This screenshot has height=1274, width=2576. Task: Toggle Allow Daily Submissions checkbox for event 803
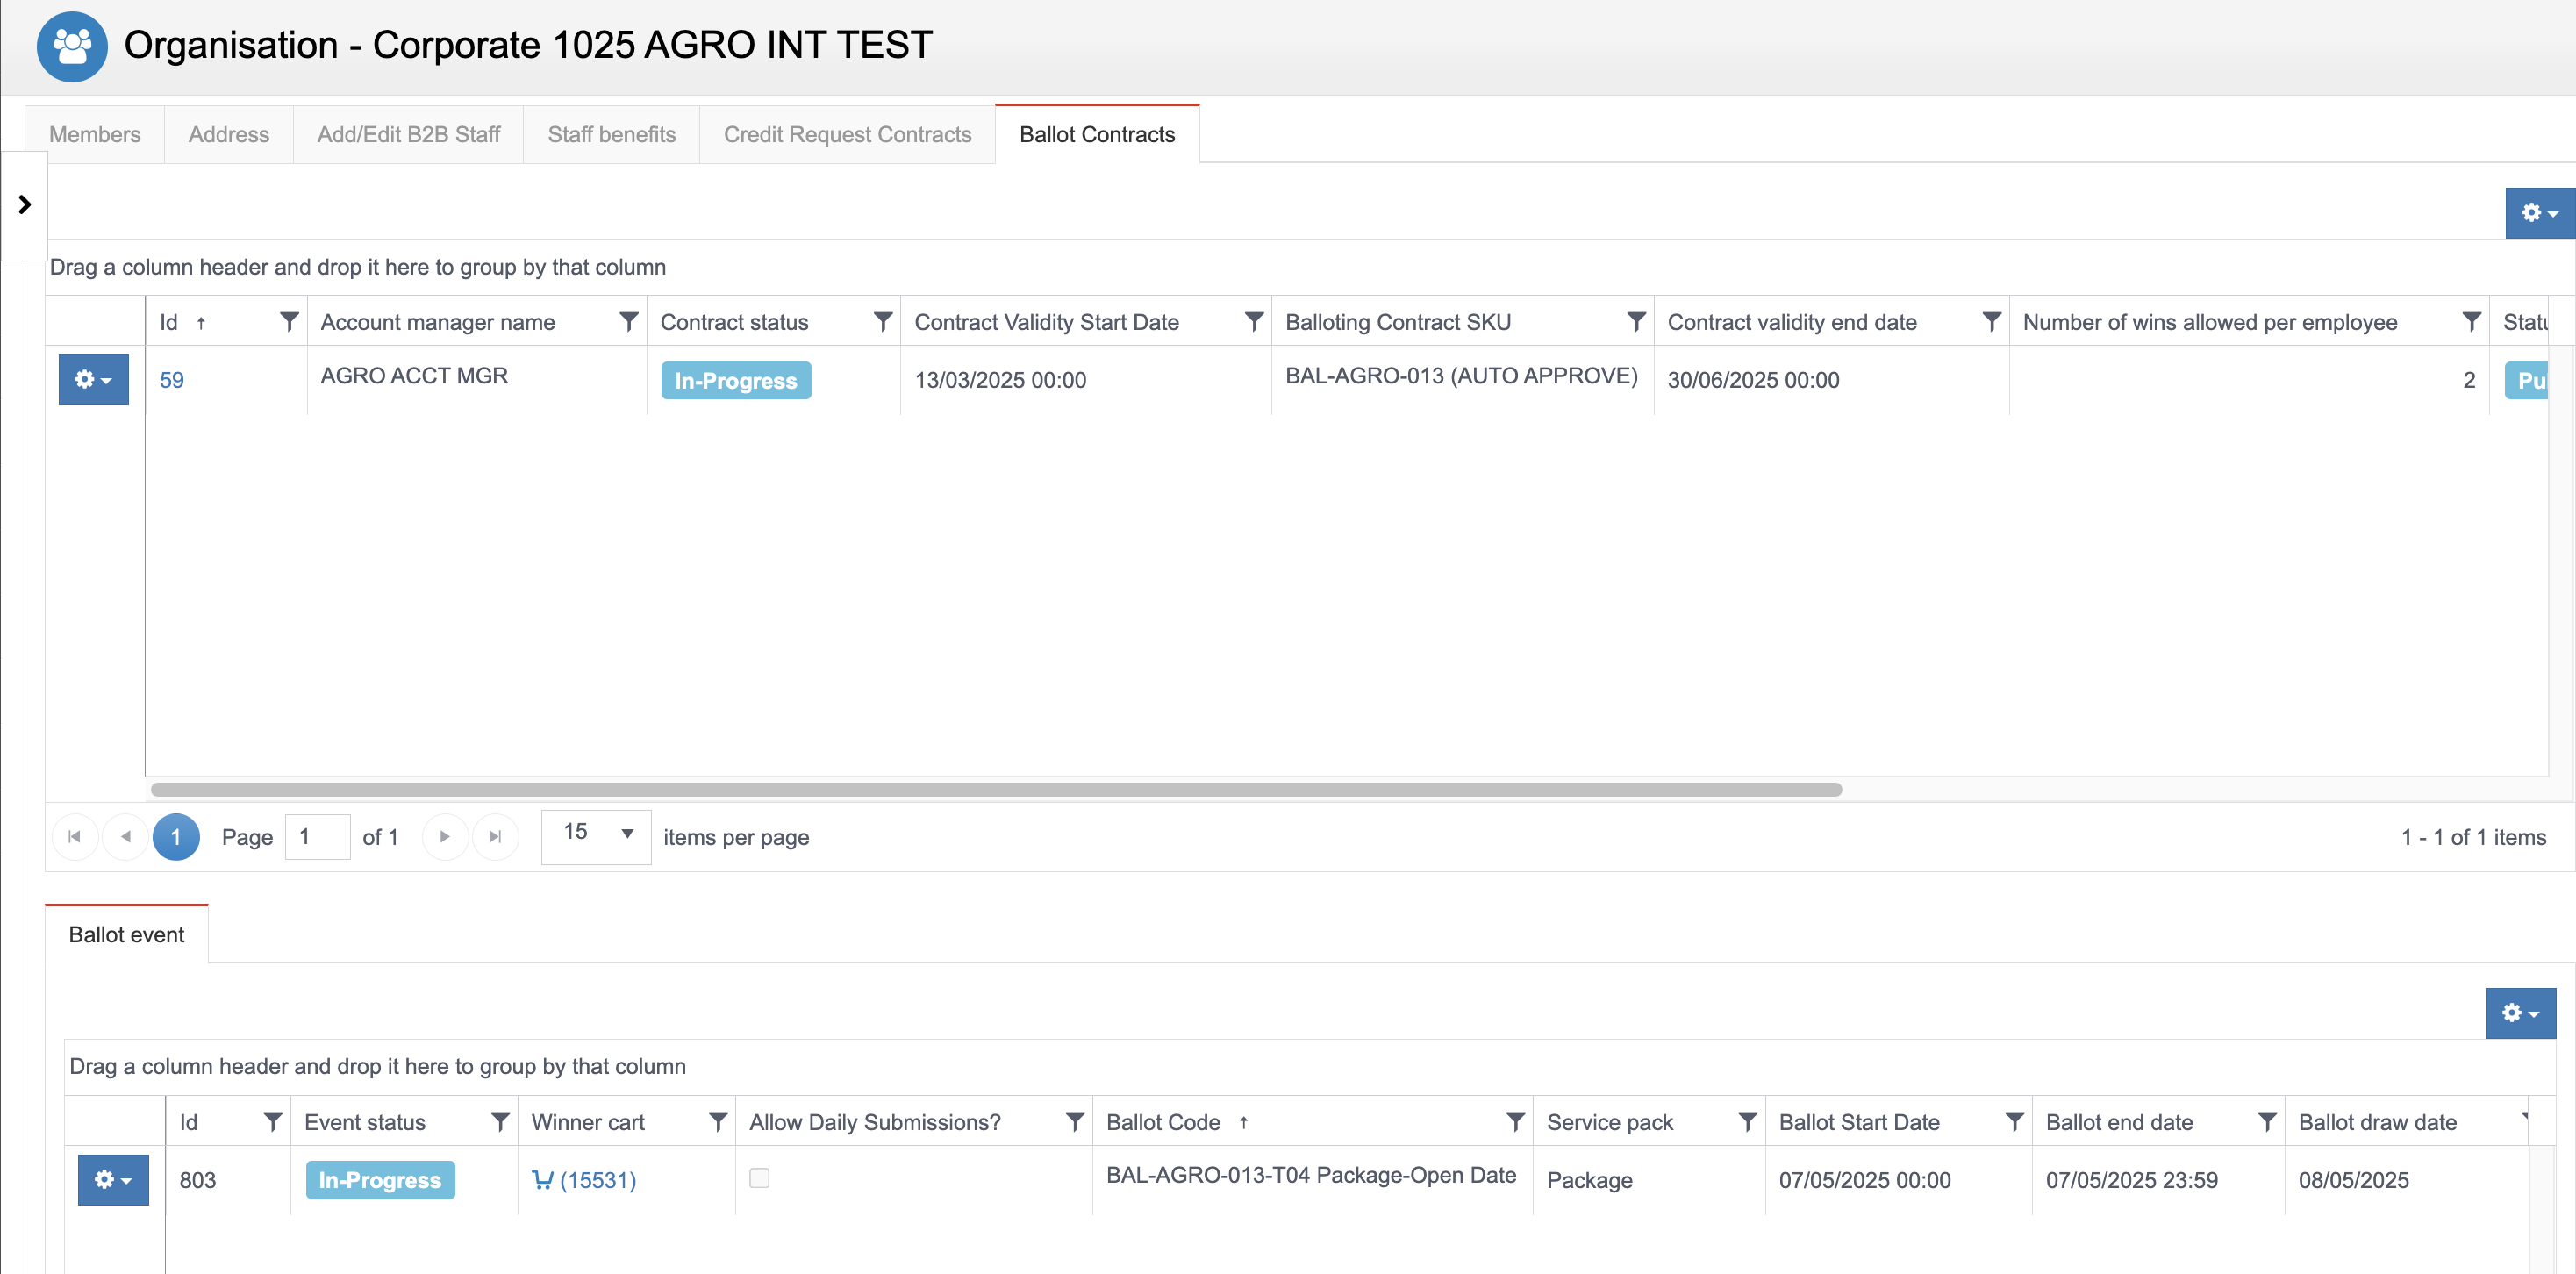click(759, 1178)
